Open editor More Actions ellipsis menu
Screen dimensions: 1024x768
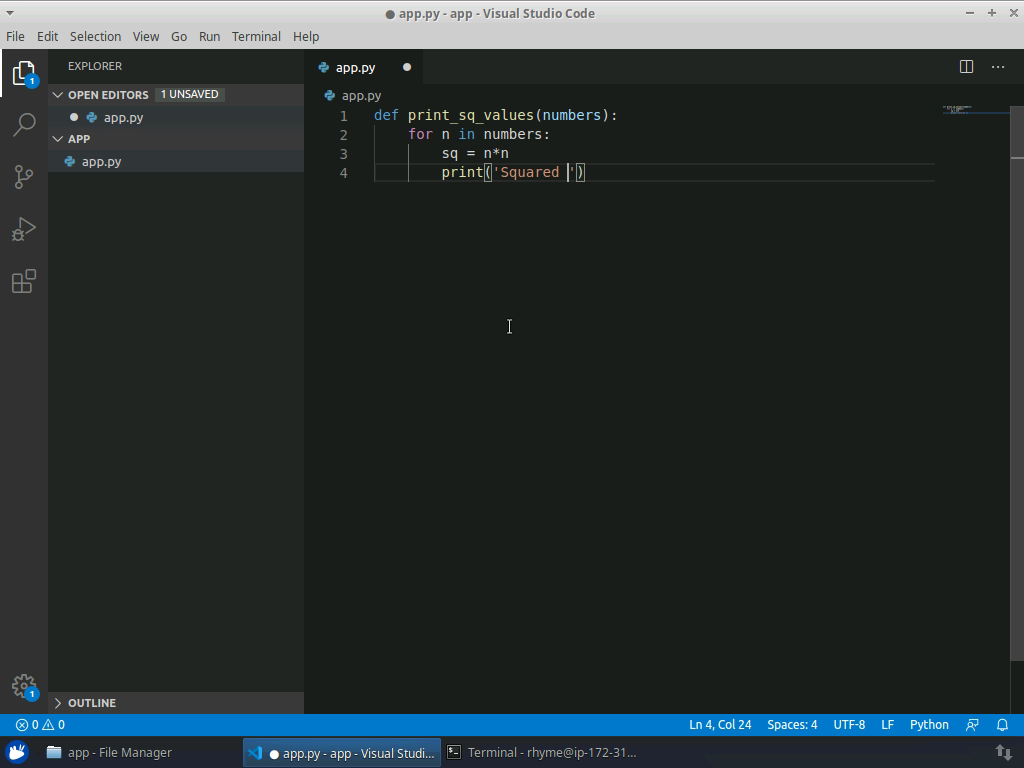[x=997, y=67]
